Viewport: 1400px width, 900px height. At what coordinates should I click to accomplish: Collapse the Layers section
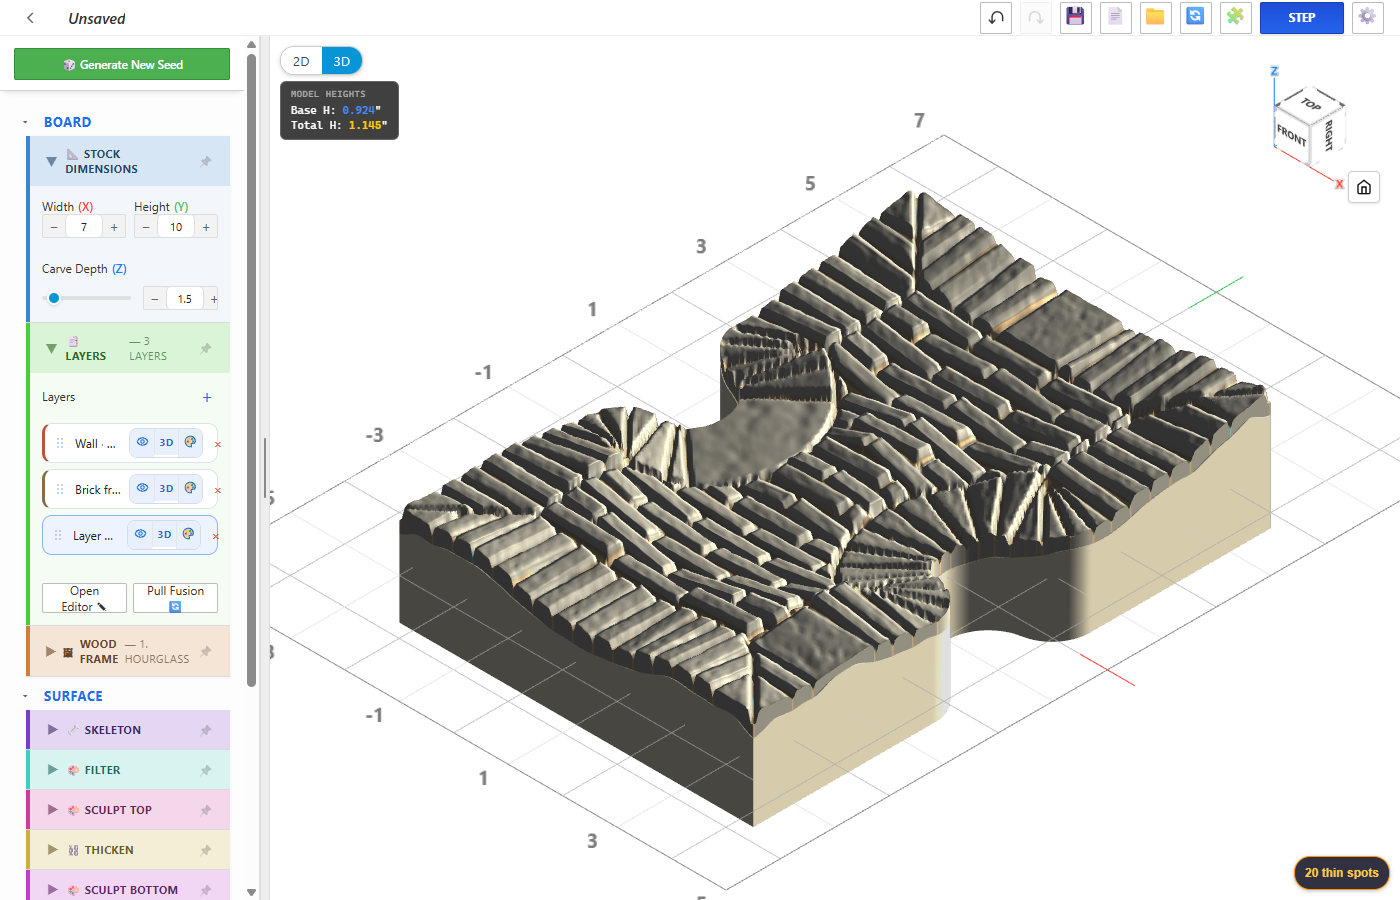coord(51,348)
